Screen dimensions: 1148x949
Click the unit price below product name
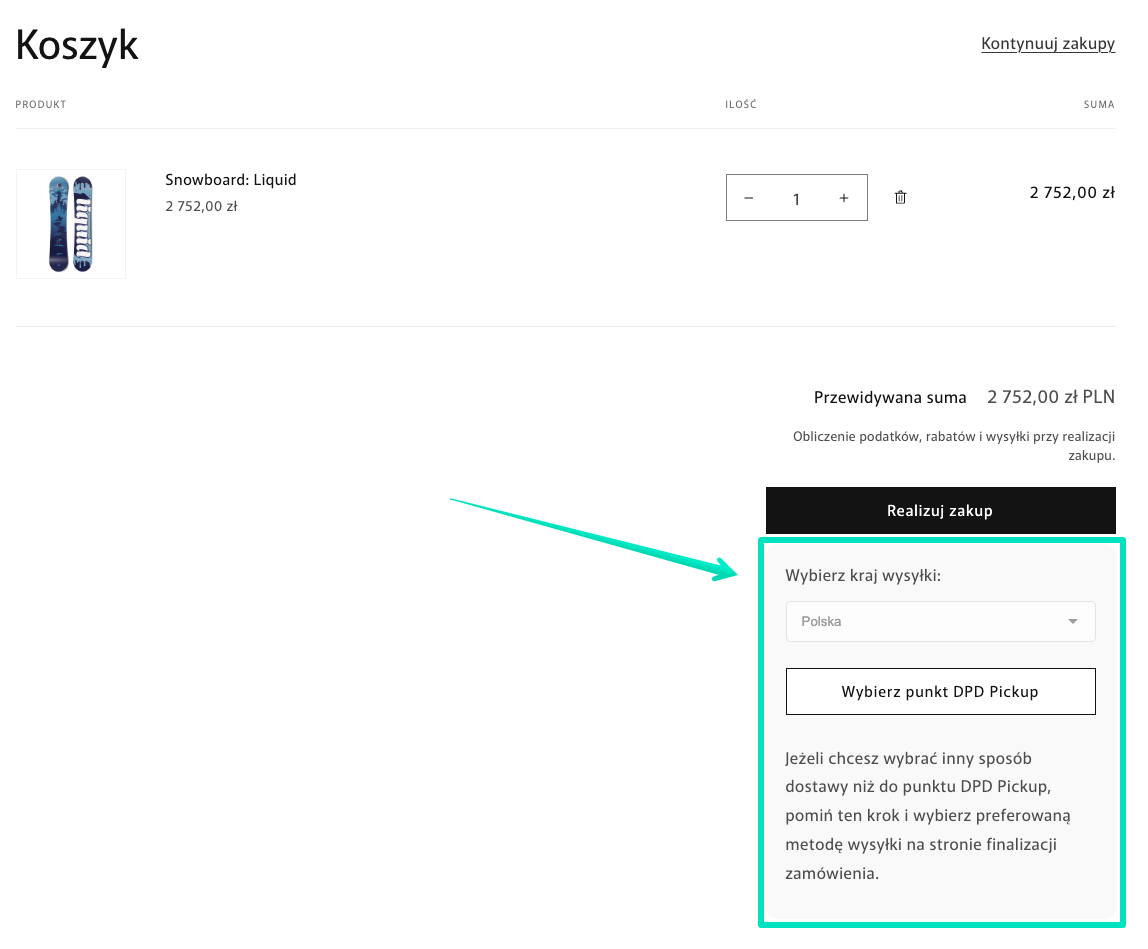[201, 207]
